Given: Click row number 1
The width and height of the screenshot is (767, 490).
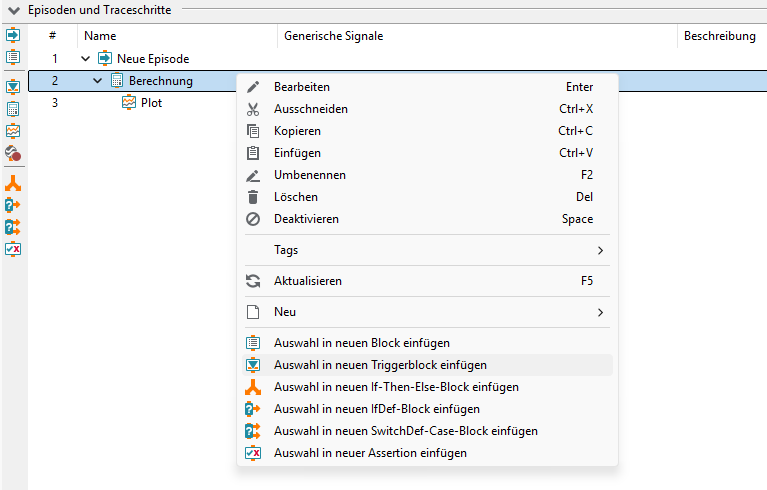Looking at the screenshot, I should point(55,59).
